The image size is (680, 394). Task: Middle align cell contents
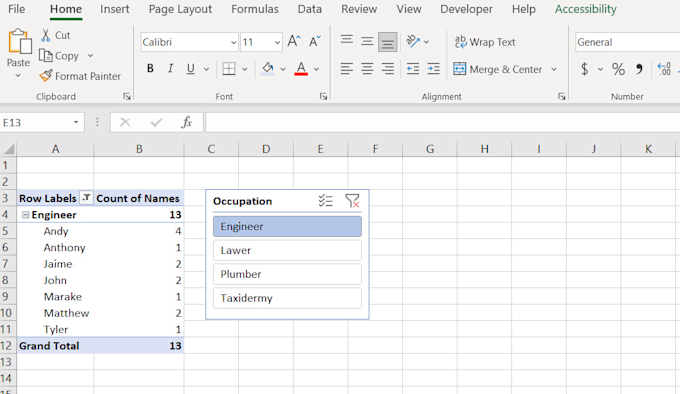tap(367, 42)
